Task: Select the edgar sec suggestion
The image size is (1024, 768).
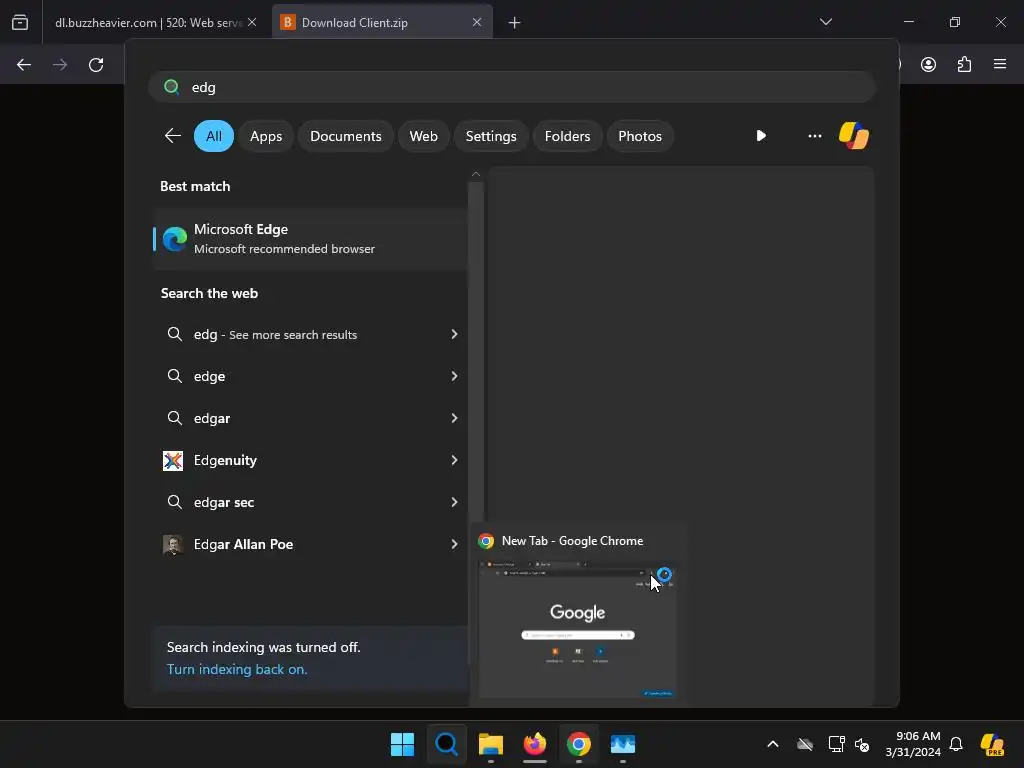Action: click(311, 502)
